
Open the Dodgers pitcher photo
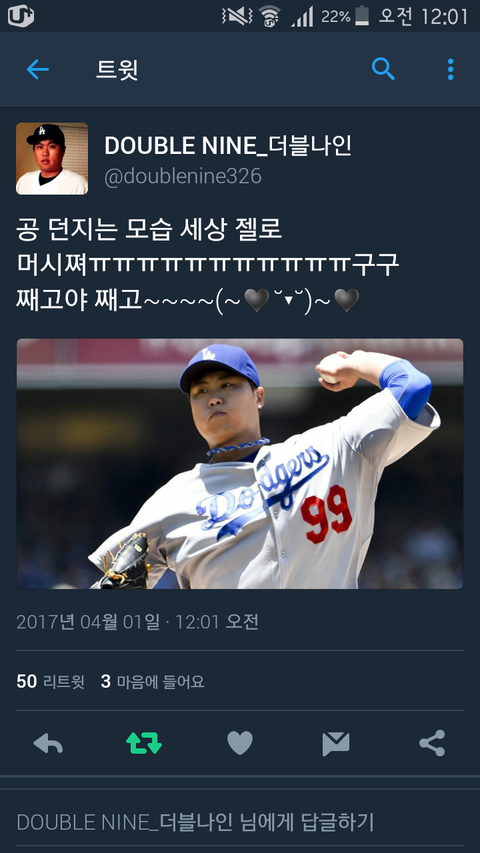[x=240, y=463]
